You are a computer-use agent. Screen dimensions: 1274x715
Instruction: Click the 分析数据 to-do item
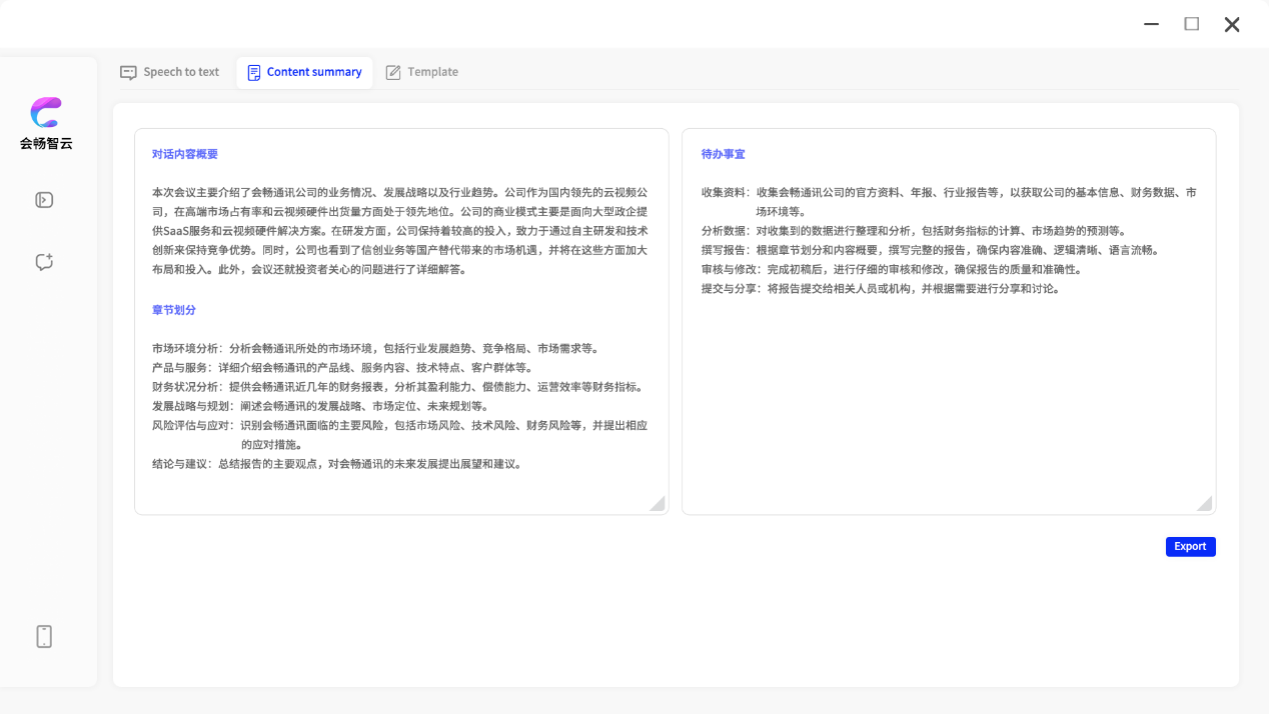tap(914, 231)
